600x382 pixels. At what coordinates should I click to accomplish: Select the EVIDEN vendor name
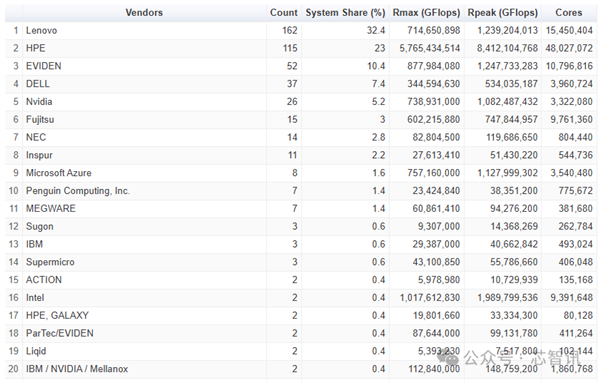coord(44,66)
